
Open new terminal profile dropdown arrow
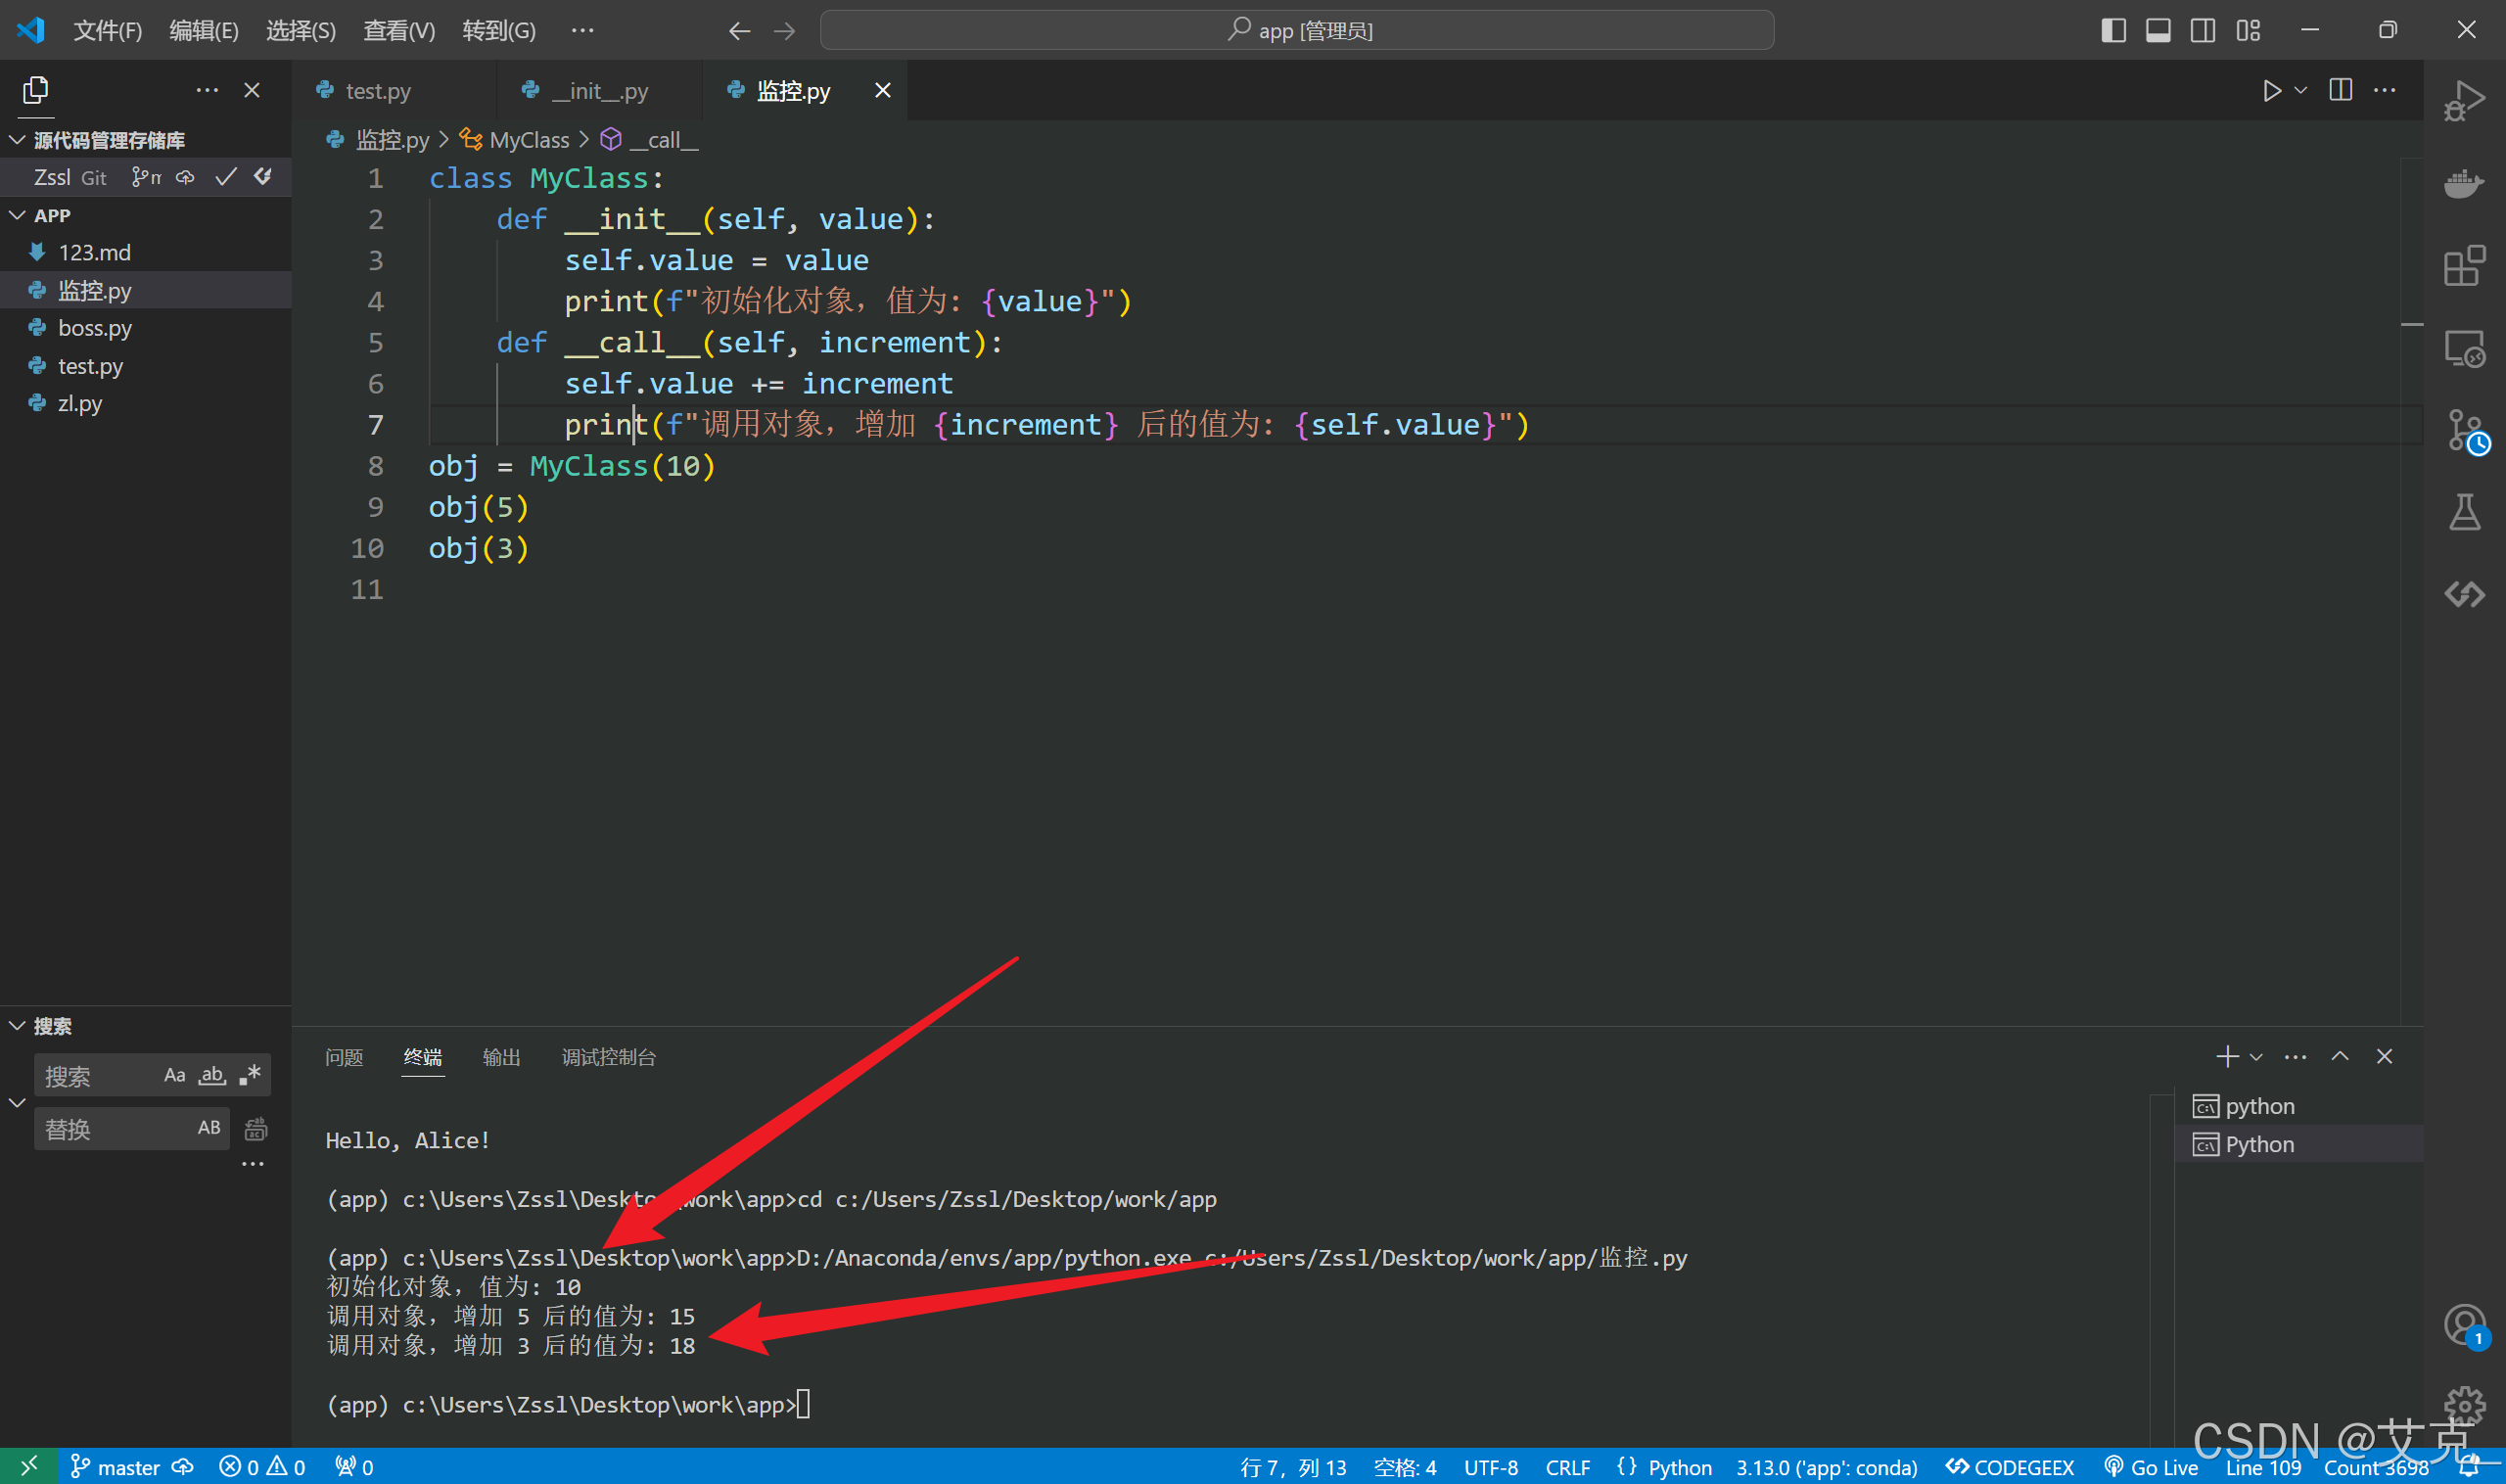pyautogui.click(x=2256, y=1057)
